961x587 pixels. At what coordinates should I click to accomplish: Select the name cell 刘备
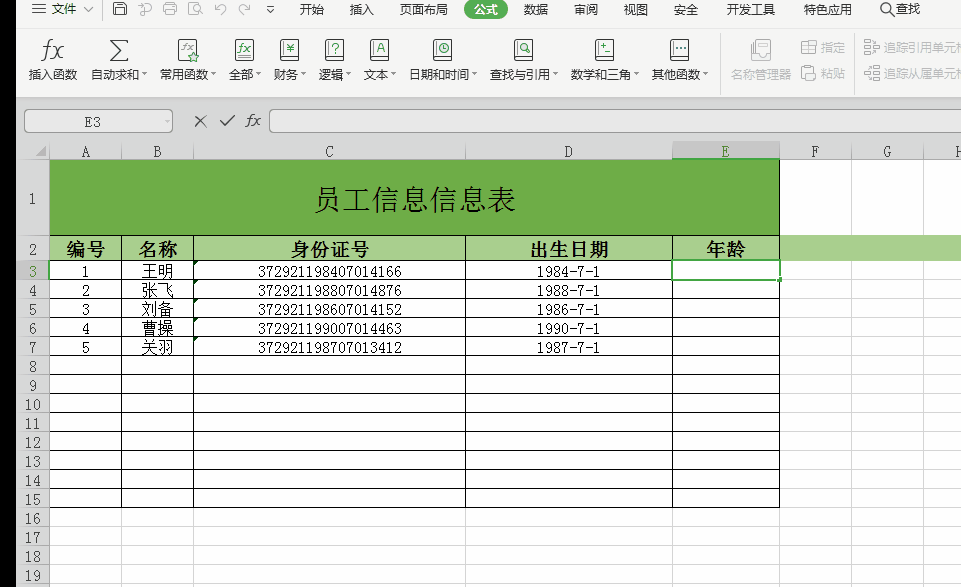point(158,309)
